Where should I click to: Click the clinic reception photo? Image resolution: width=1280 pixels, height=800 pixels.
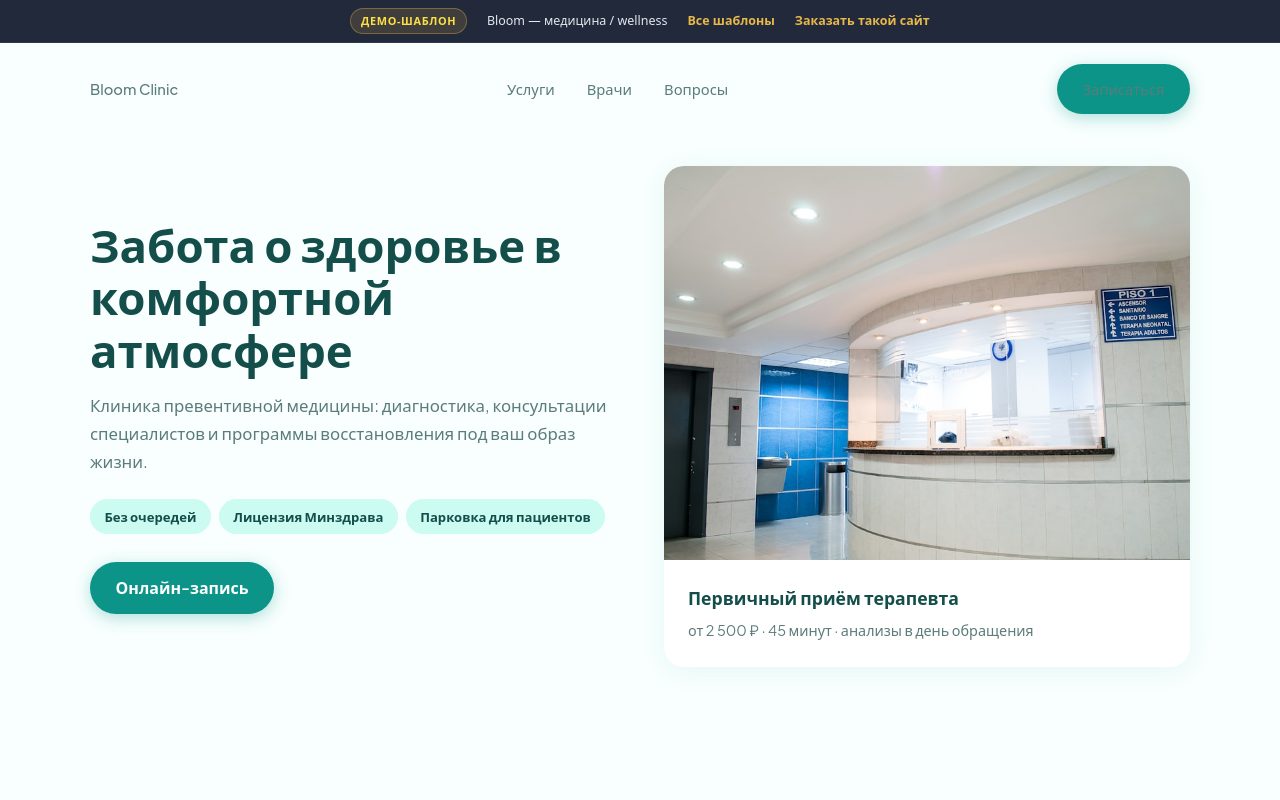tap(927, 363)
